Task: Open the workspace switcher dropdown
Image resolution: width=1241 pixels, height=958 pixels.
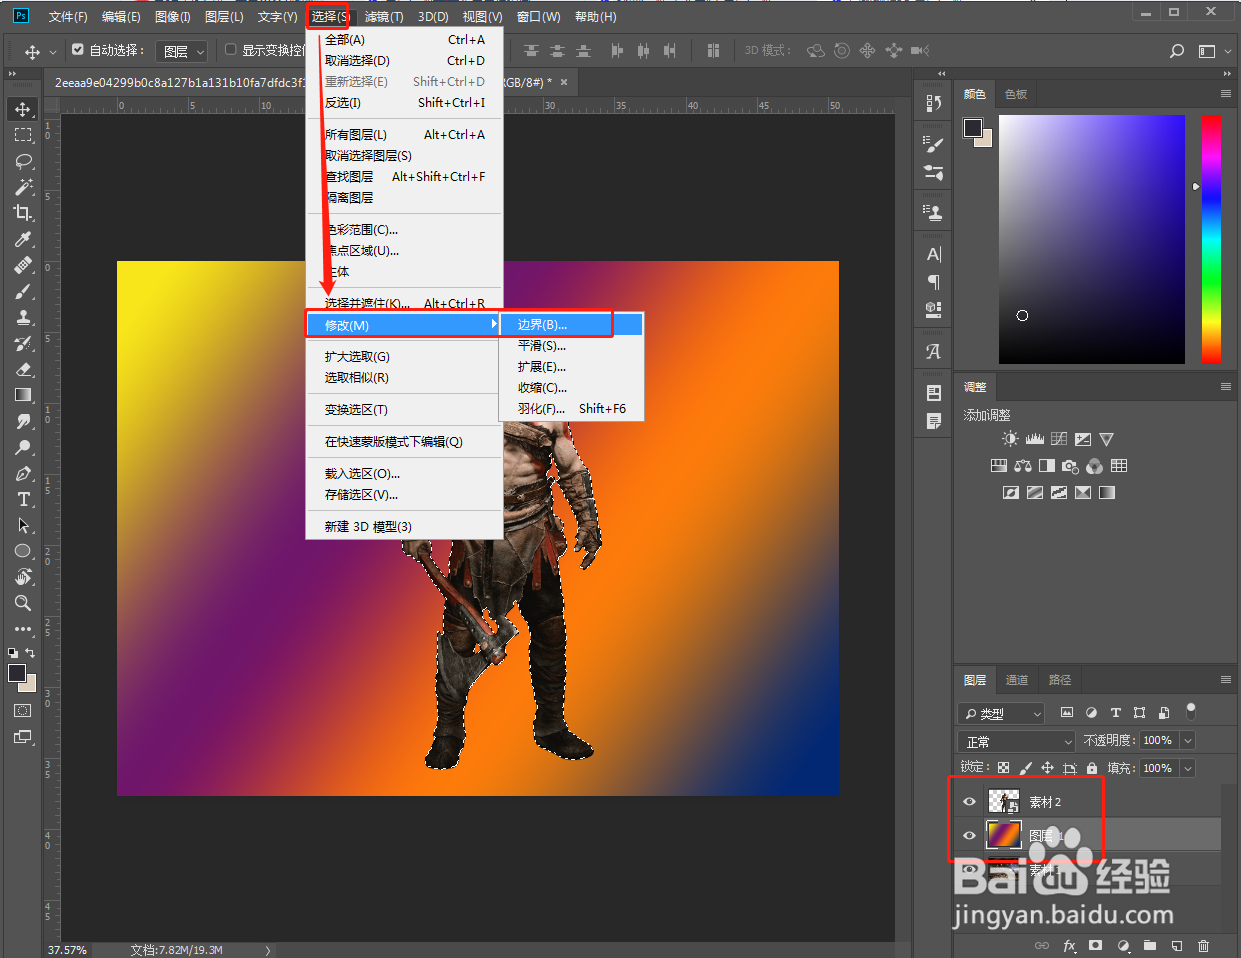Action: point(1213,51)
